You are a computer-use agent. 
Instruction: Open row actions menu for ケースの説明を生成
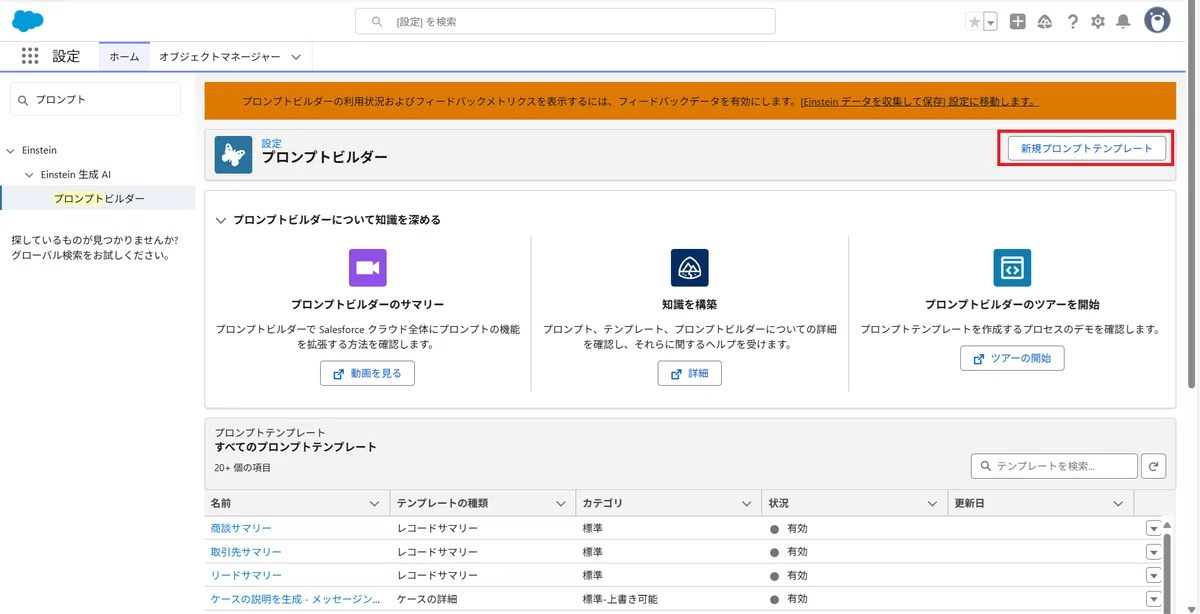coord(1153,599)
